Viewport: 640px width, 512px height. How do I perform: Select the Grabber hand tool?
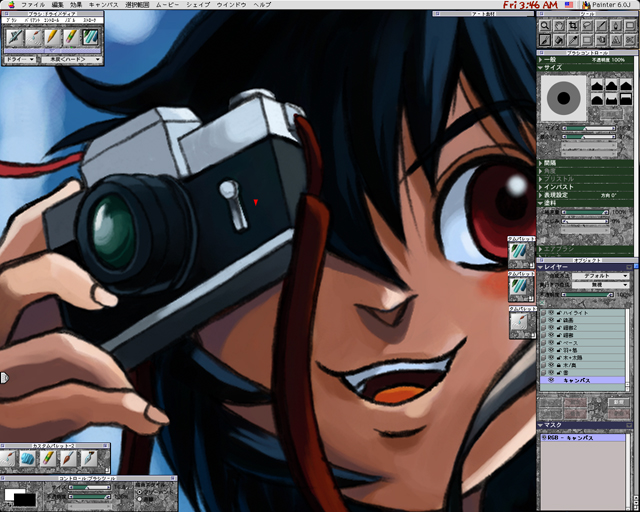pos(559,26)
